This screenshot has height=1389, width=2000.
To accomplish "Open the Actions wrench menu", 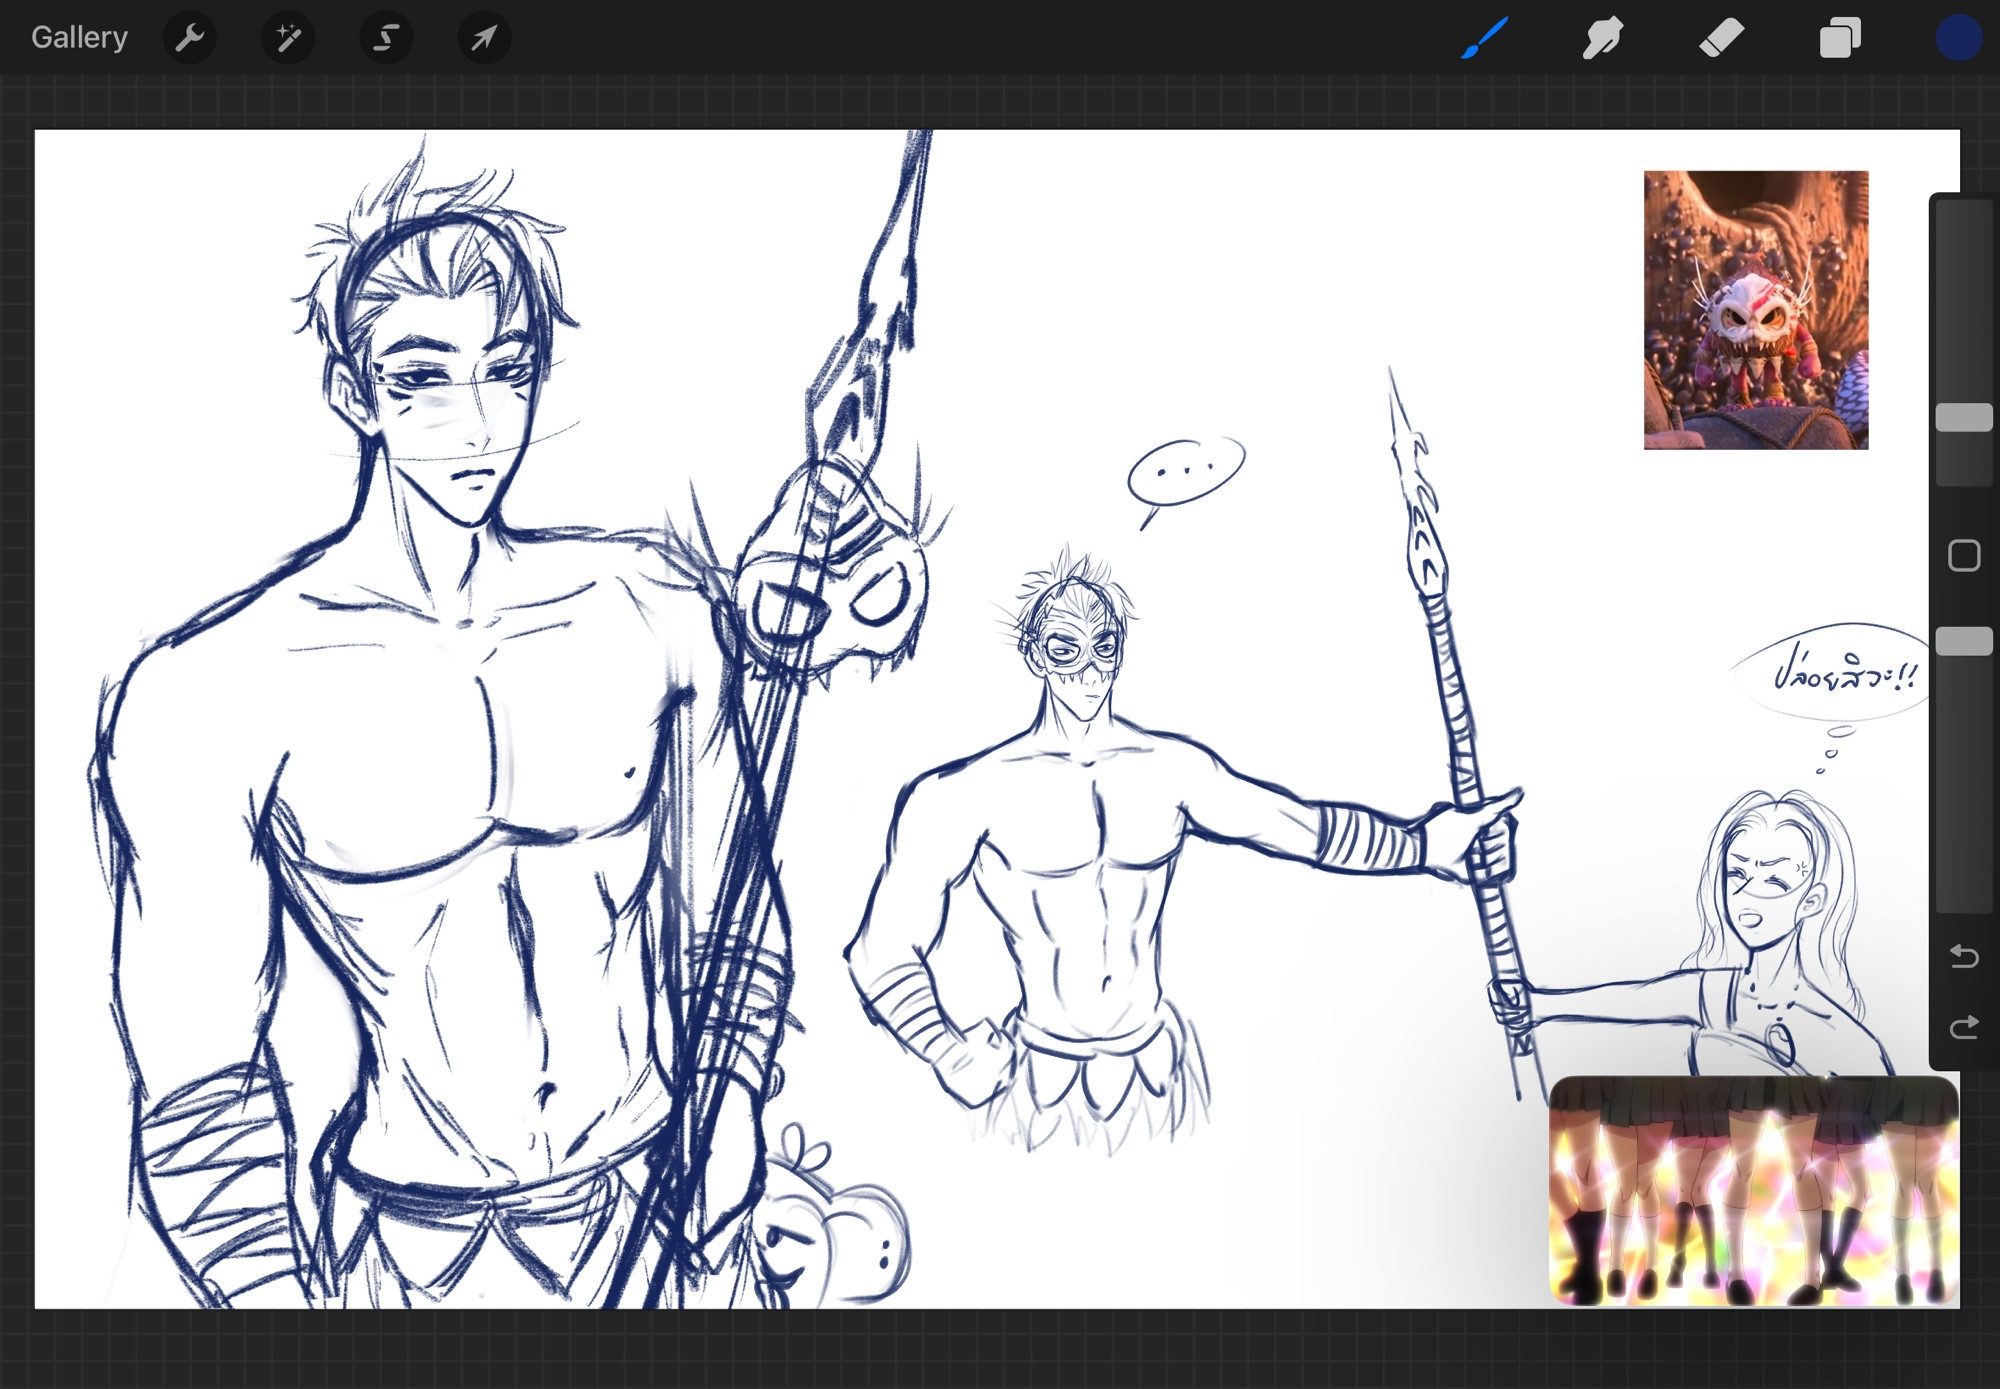I will tap(190, 38).
